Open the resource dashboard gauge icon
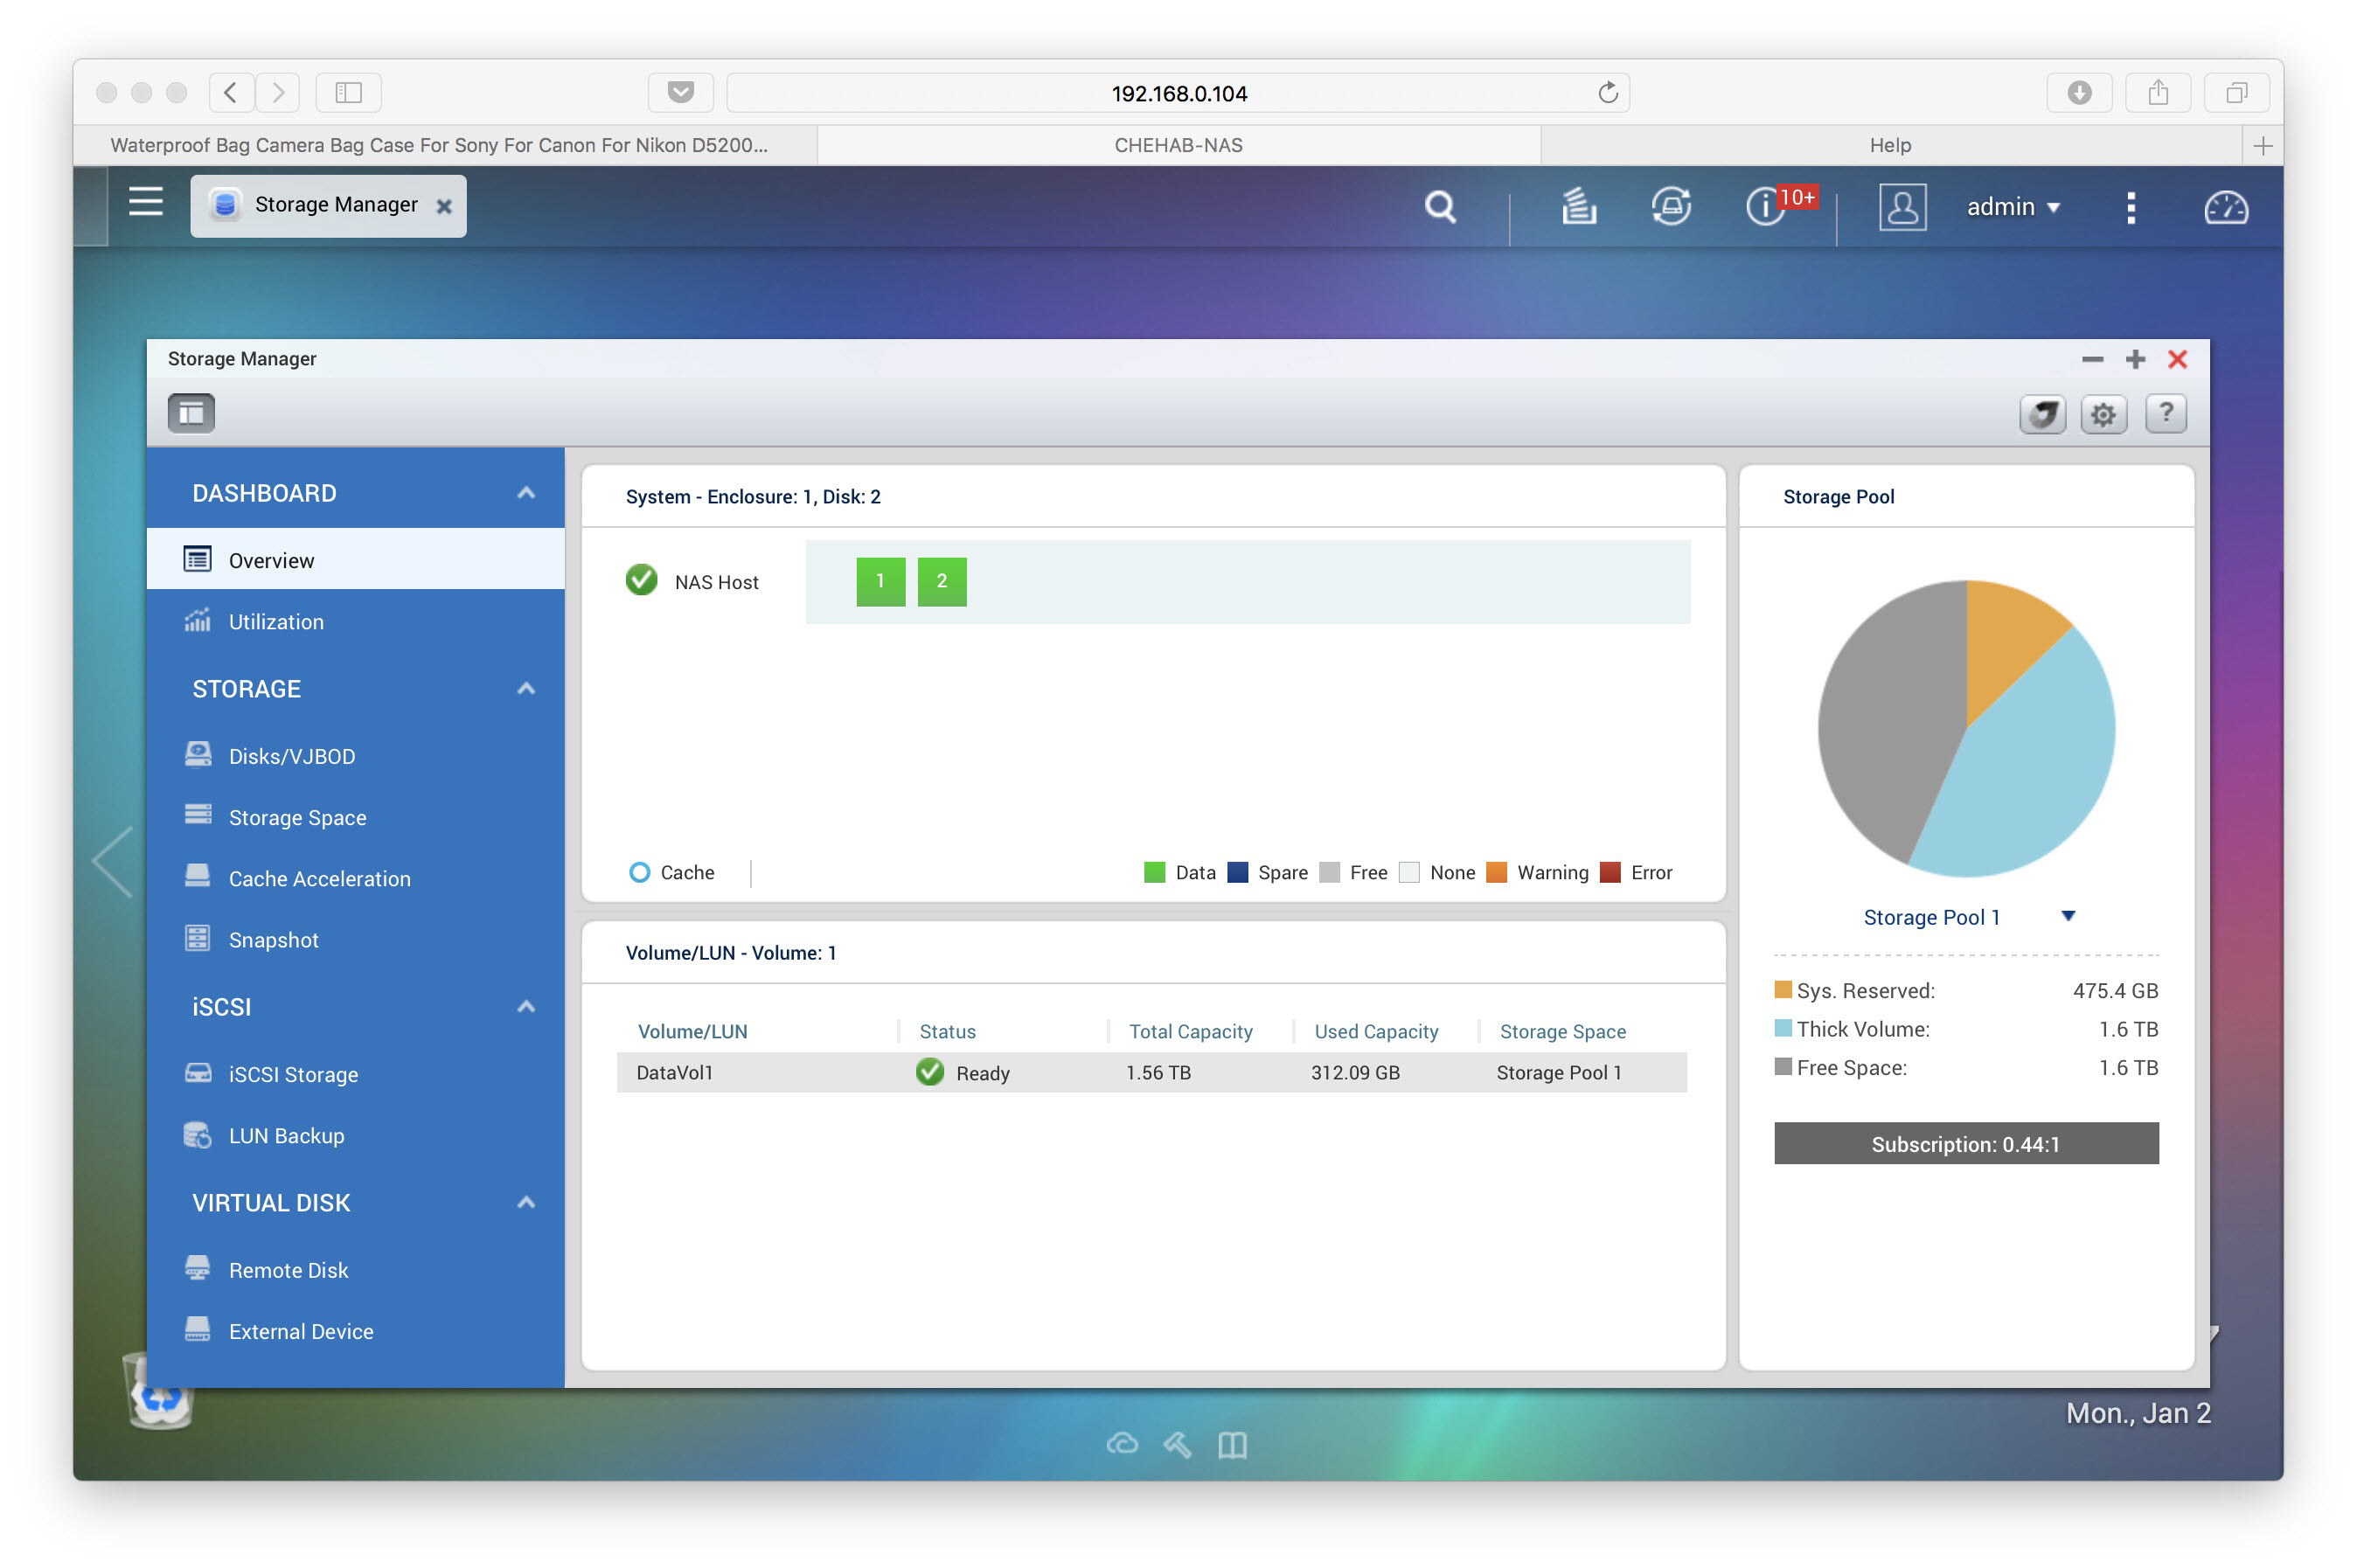The width and height of the screenshot is (2357, 1568). tap(2225, 208)
